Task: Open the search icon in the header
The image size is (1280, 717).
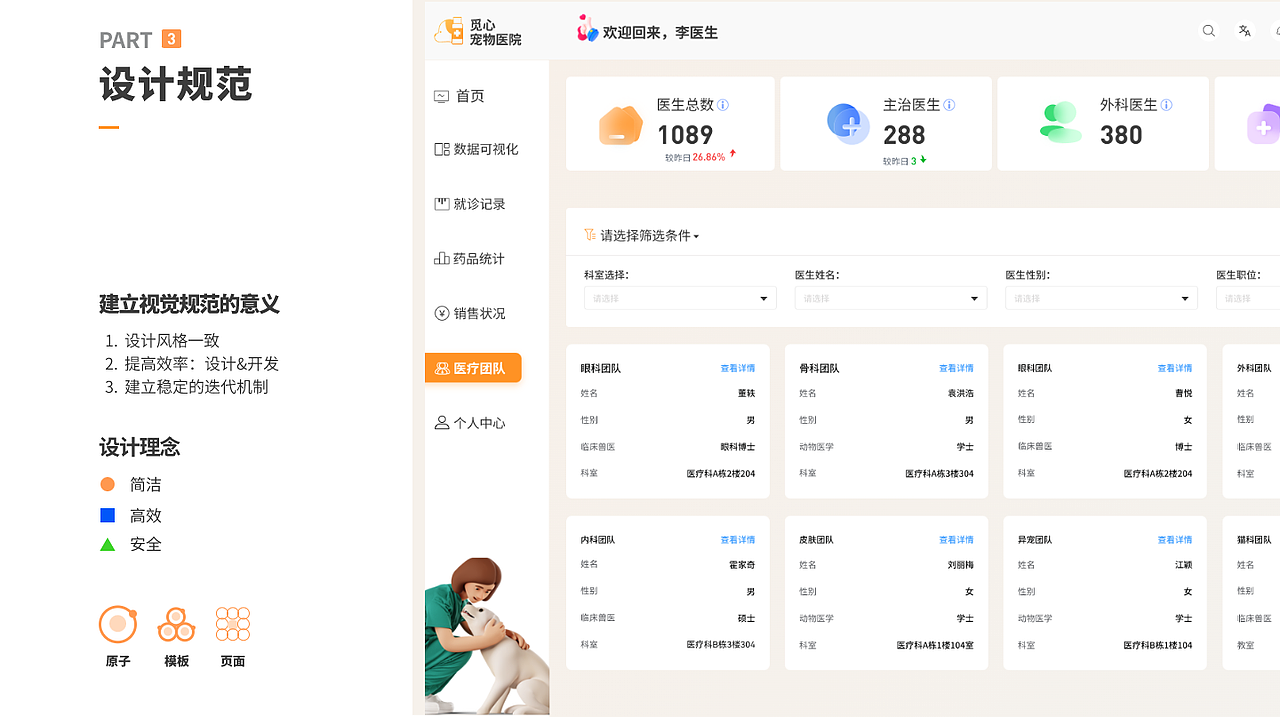Action: 1208,31
